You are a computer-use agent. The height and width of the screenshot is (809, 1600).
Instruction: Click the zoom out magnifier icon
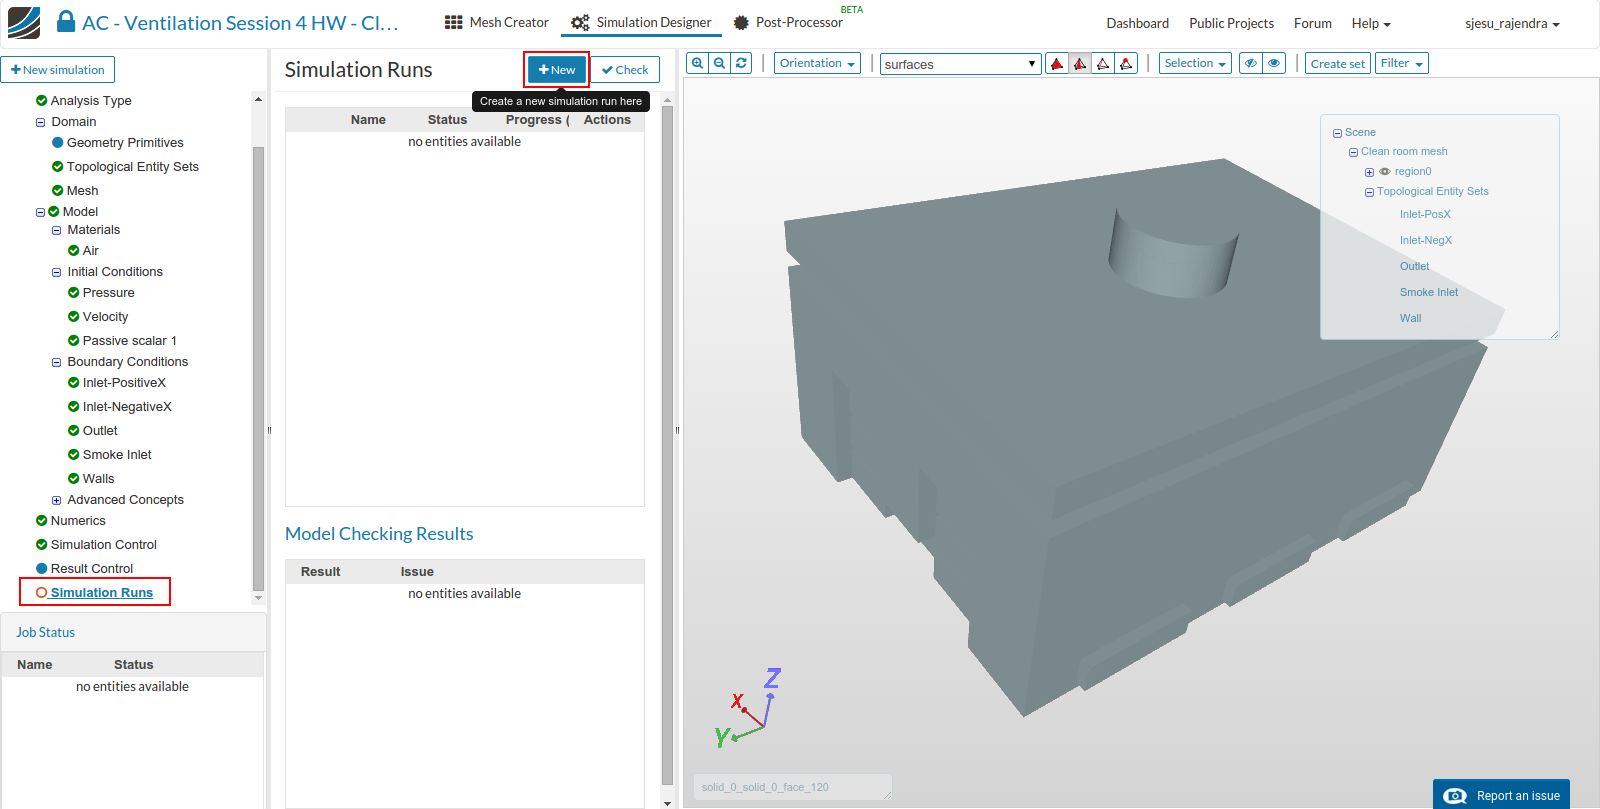(720, 63)
